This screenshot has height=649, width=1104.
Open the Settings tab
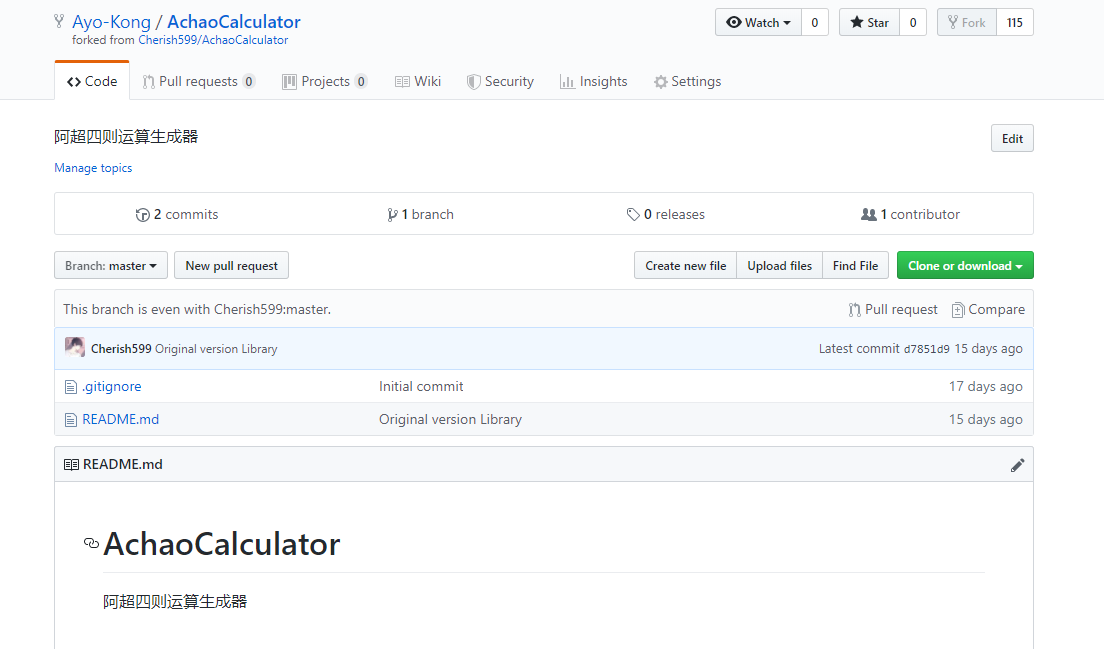click(x=687, y=81)
